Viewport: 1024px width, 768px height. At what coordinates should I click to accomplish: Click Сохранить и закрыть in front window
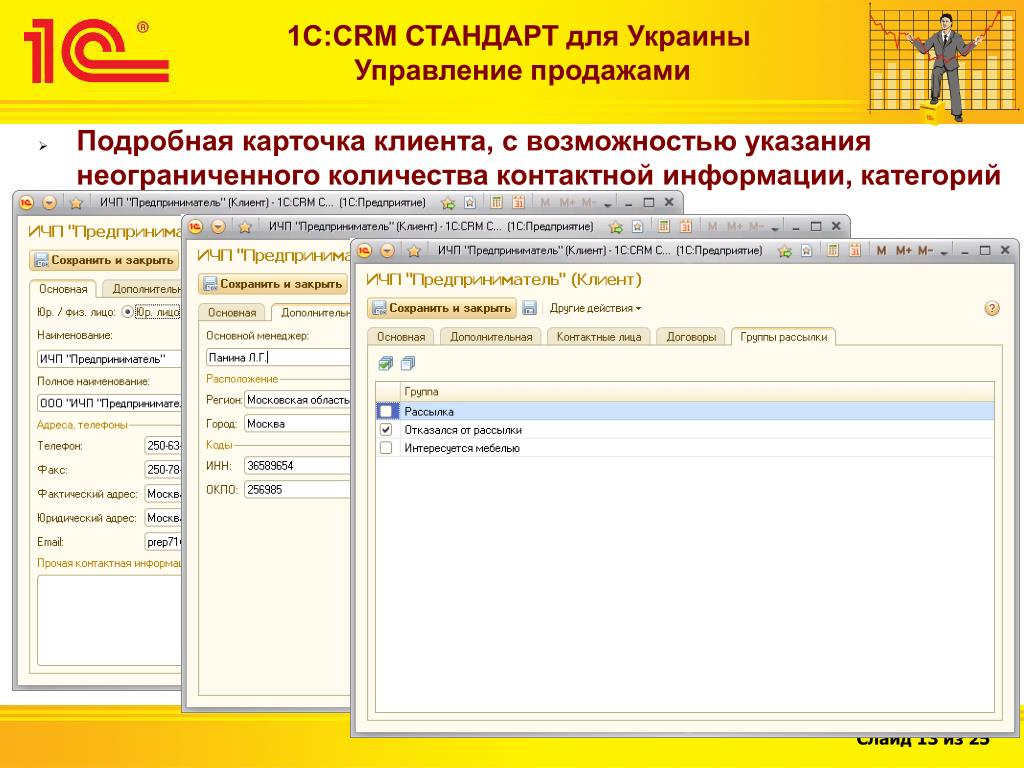tap(442, 308)
